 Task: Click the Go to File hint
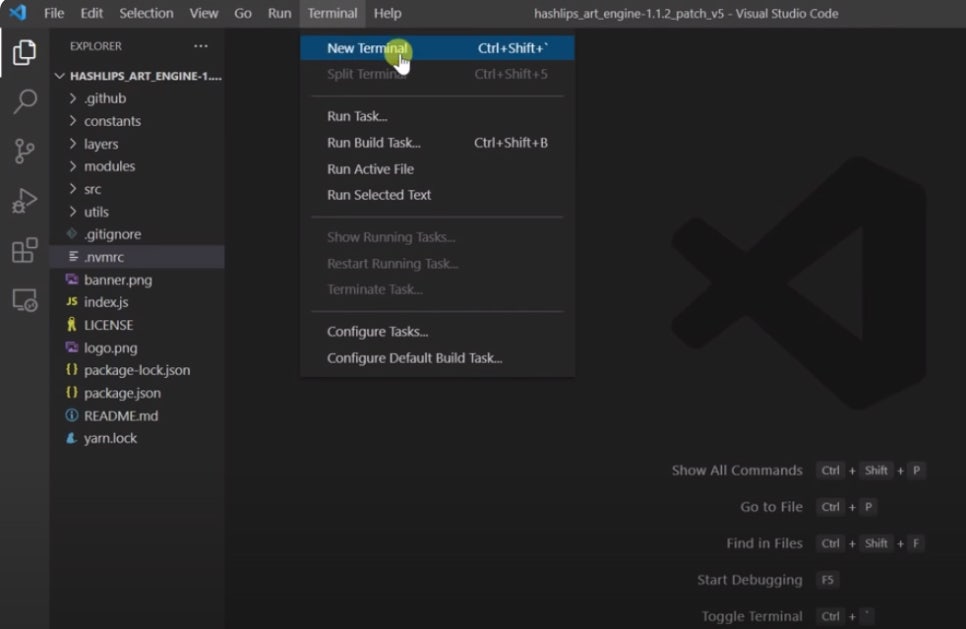click(771, 506)
